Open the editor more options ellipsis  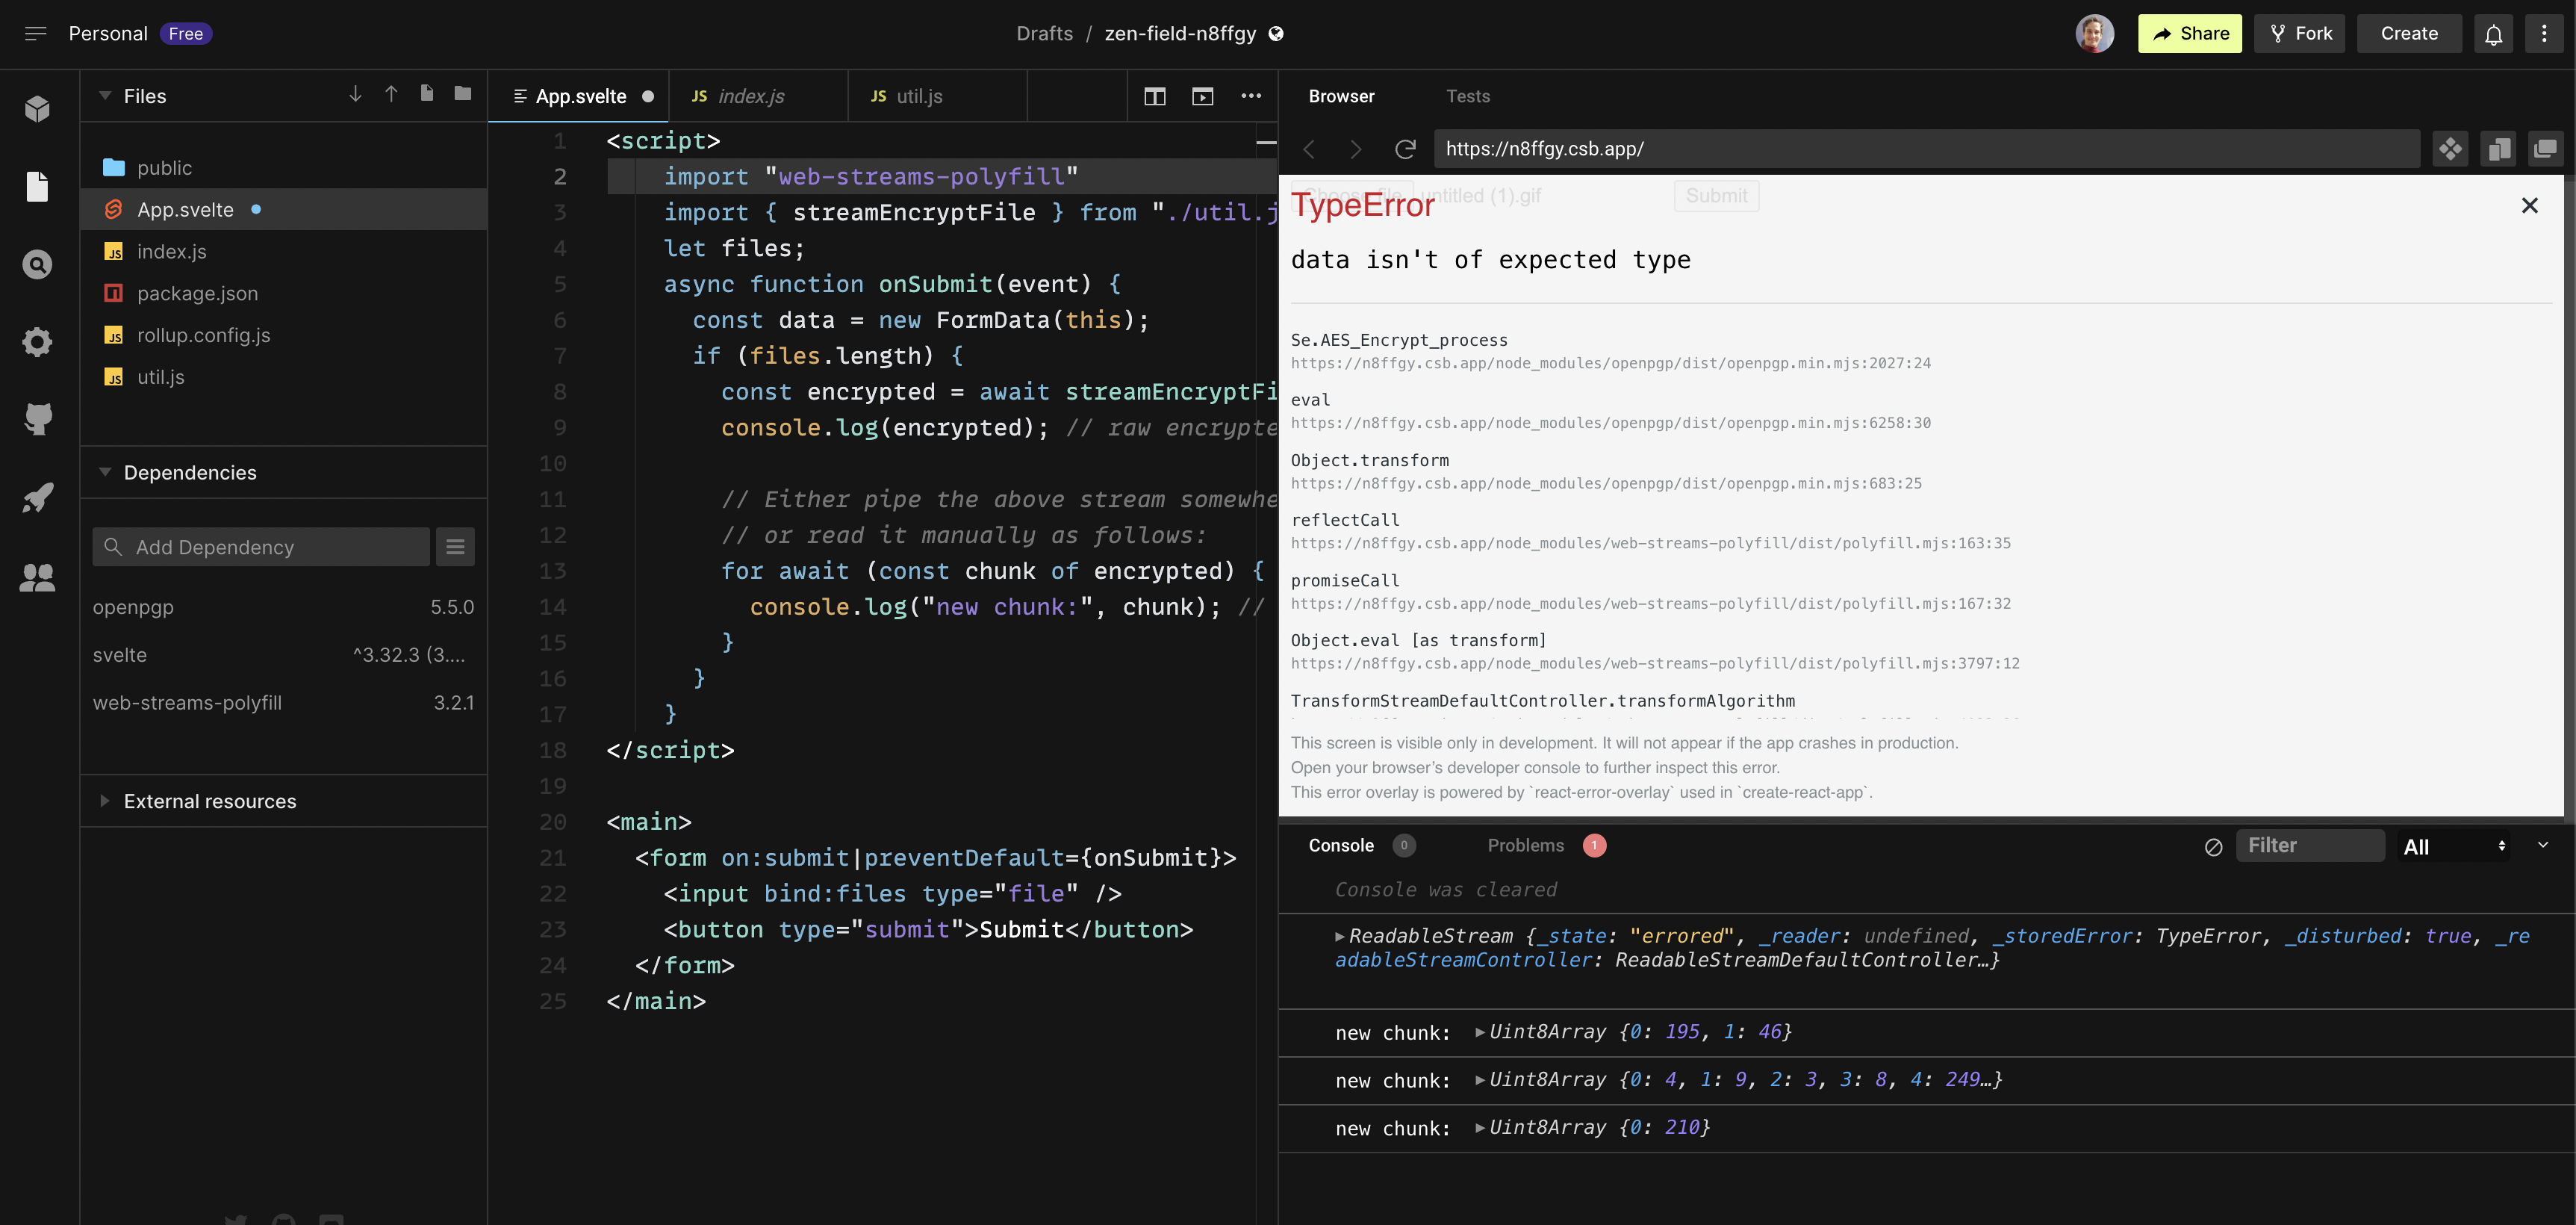1251,96
